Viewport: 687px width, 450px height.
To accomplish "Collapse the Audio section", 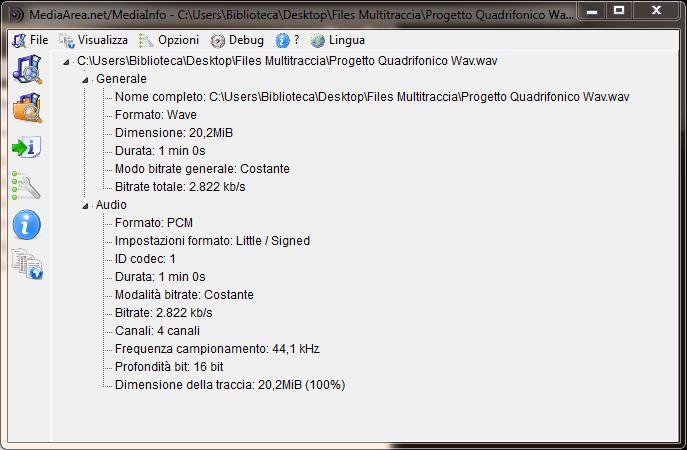I will pyautogui.click(x=85, y=206).
